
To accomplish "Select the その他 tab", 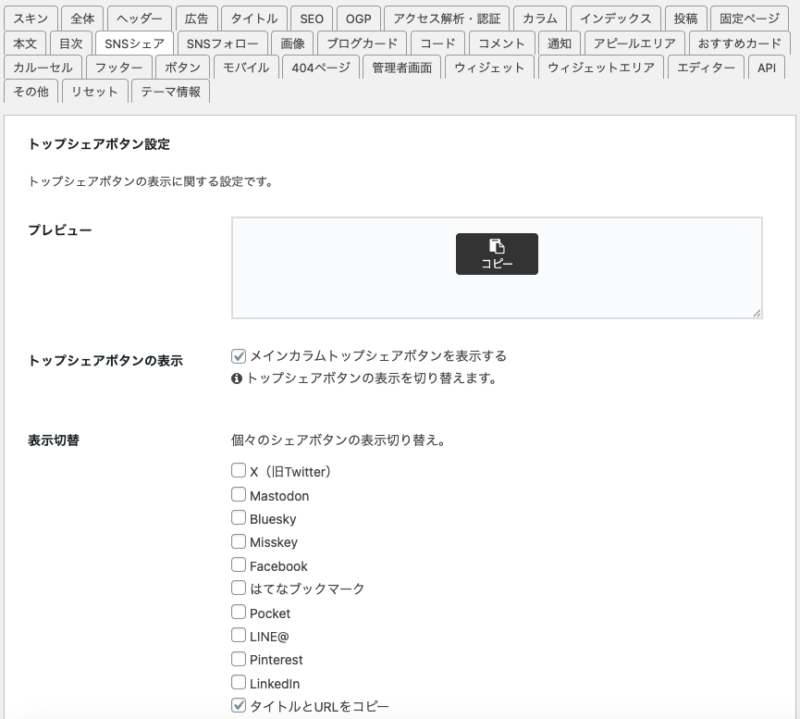I will 31,91.
